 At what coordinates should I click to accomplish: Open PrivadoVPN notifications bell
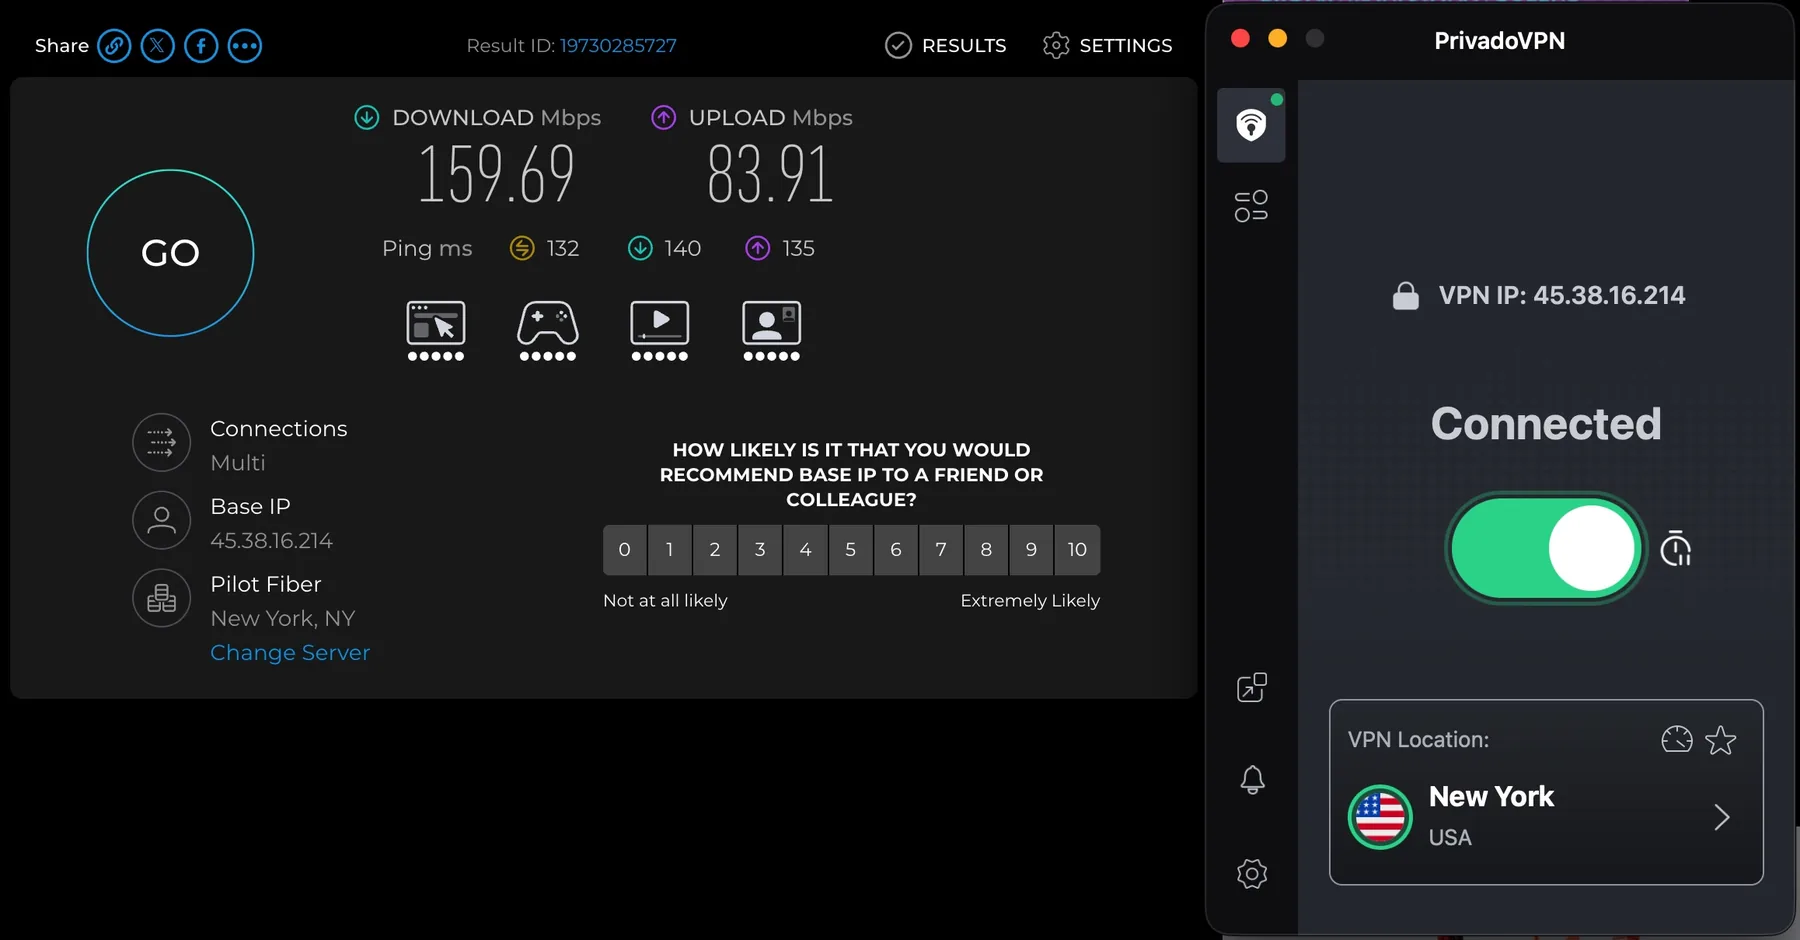pyautogui.click(x=1252, y=780)
